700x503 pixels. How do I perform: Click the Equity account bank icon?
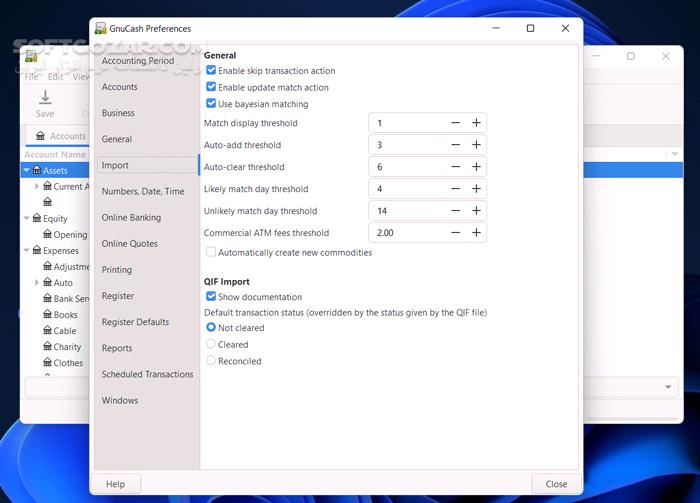click(x=37, y=219)
